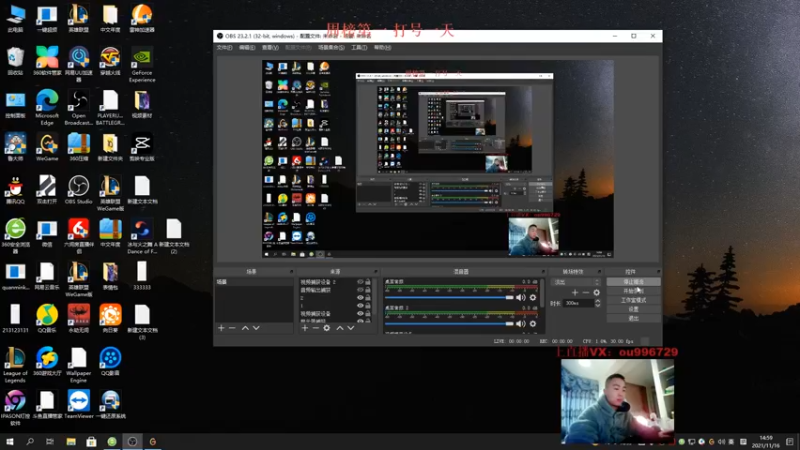The image size is (800, 450).
Task: Open the 场景集合(S) menu
Action: click(x=331, y=47)
